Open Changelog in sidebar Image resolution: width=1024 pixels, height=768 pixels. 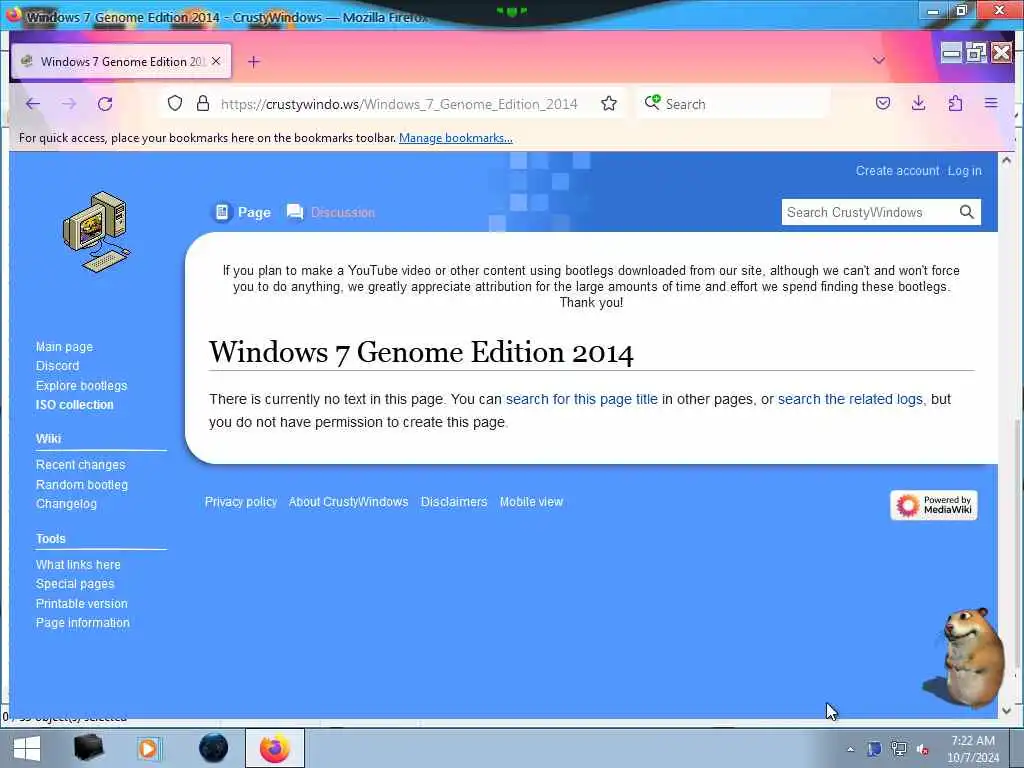coord(66,504)
